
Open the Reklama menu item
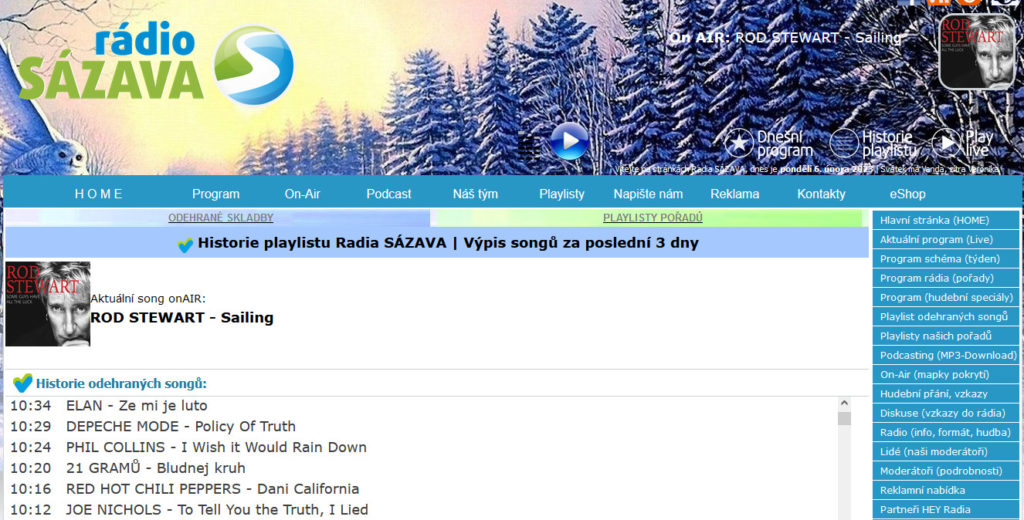point(735,194)
